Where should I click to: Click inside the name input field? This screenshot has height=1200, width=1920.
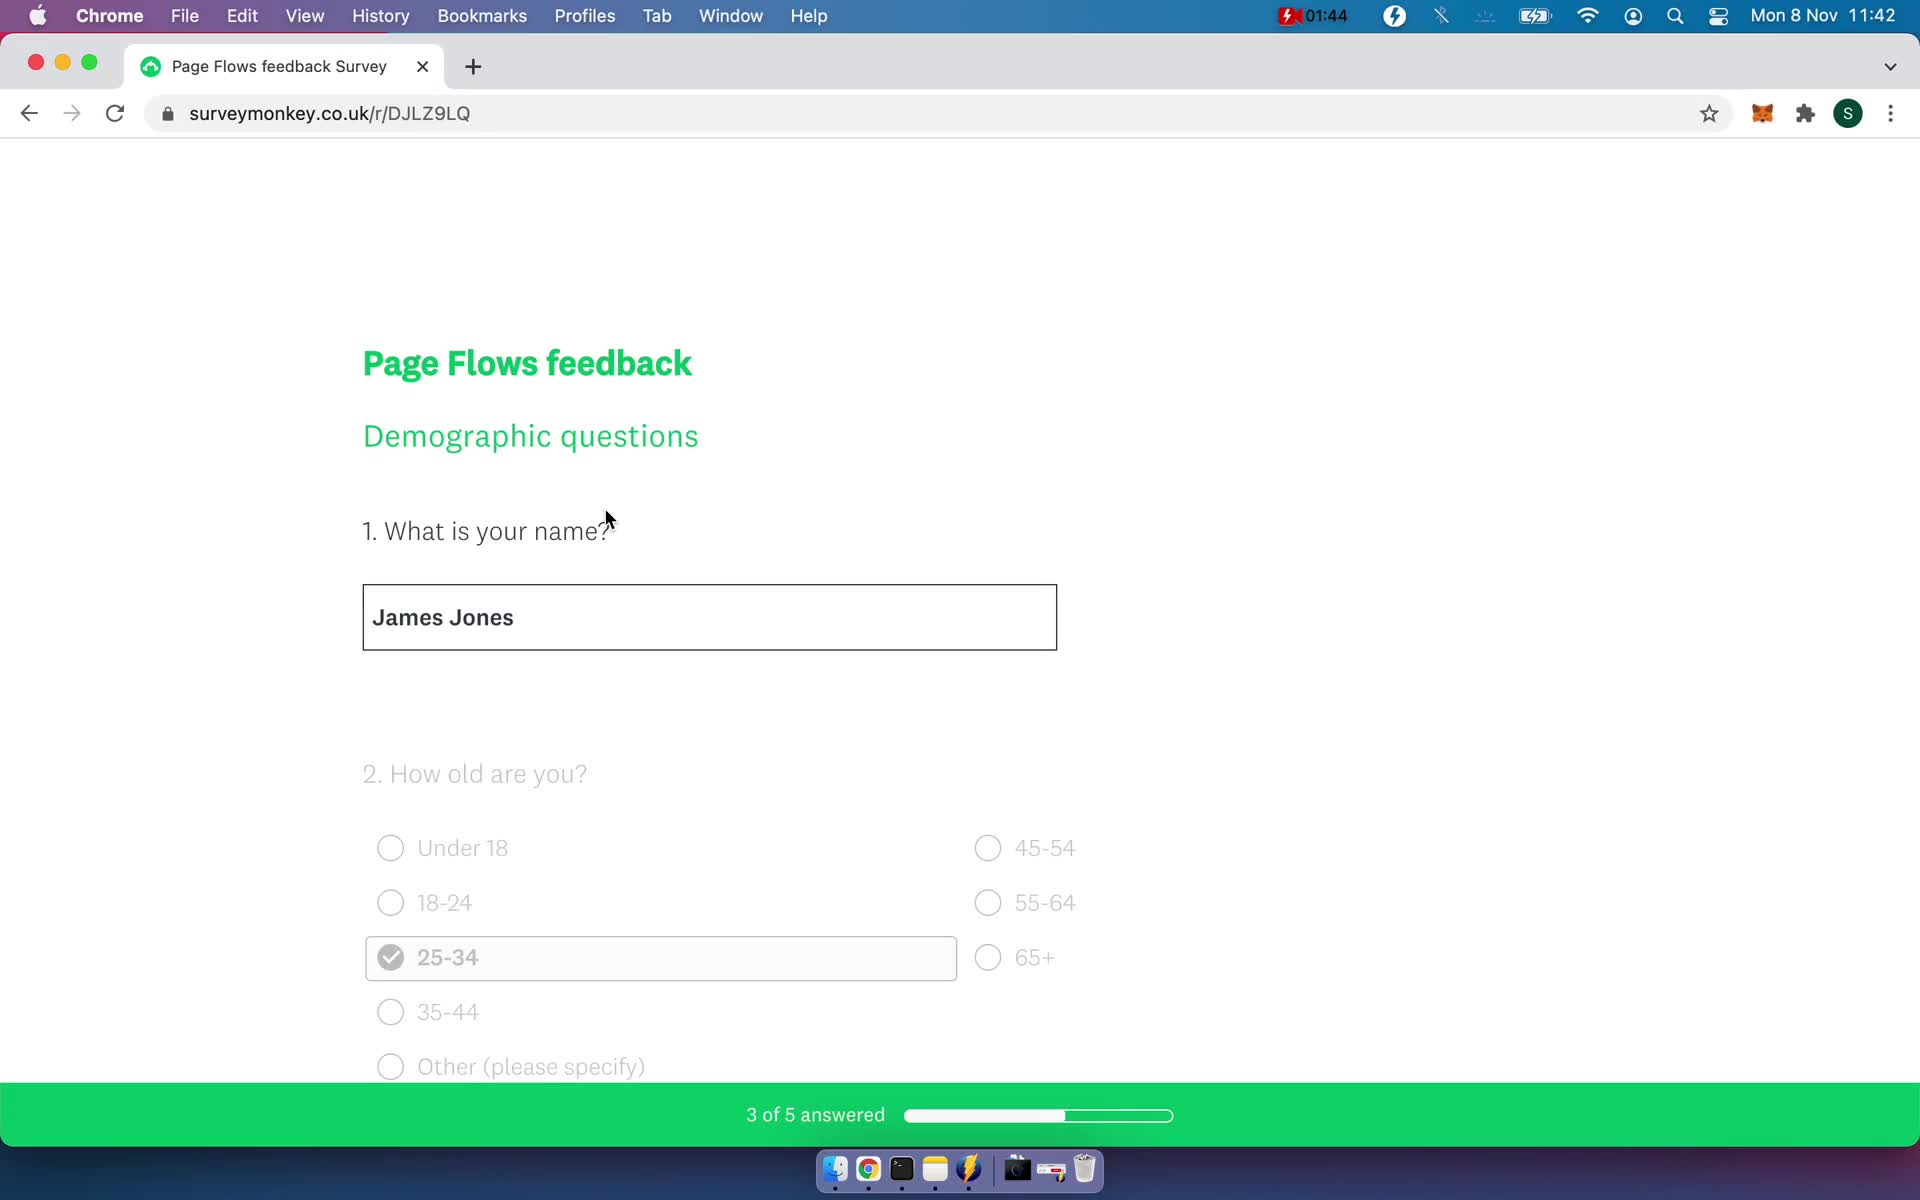tap(710, 617)
